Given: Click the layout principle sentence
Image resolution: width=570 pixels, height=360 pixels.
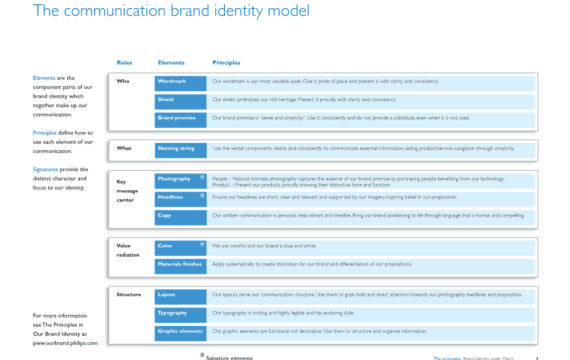Looking at the screenshot, I should pos(368,295).
